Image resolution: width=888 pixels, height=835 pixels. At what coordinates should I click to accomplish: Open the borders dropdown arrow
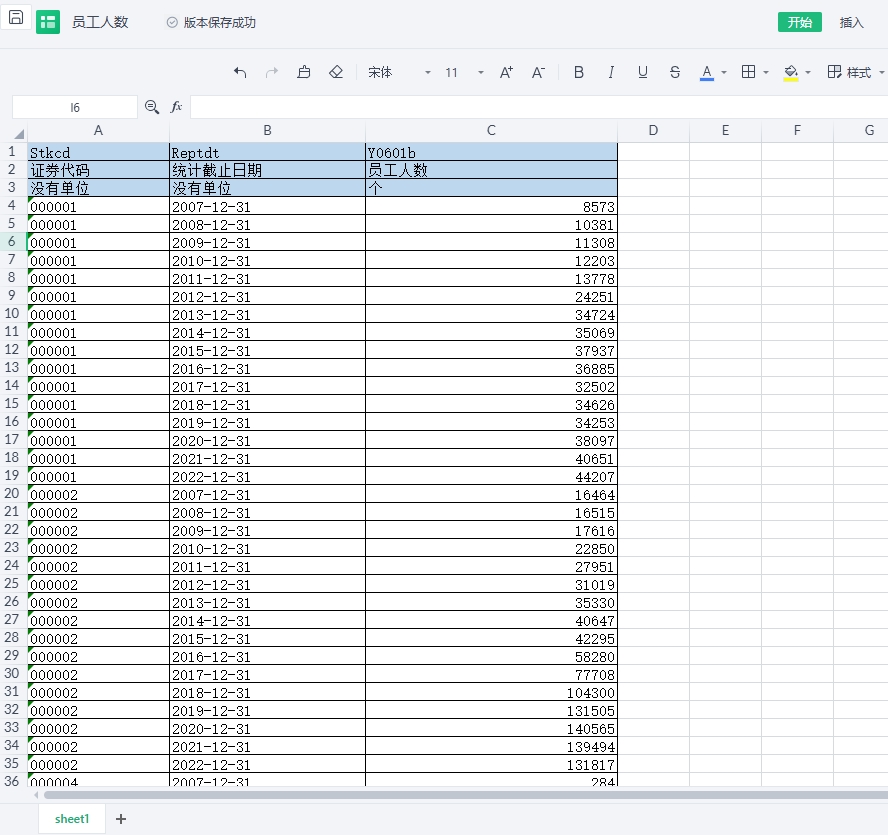tap(766, 72)
